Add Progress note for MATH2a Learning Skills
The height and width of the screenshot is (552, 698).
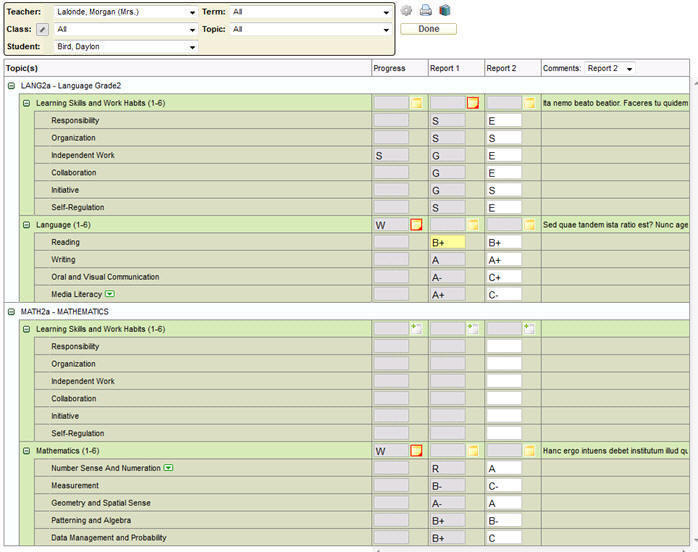point(417,328)
